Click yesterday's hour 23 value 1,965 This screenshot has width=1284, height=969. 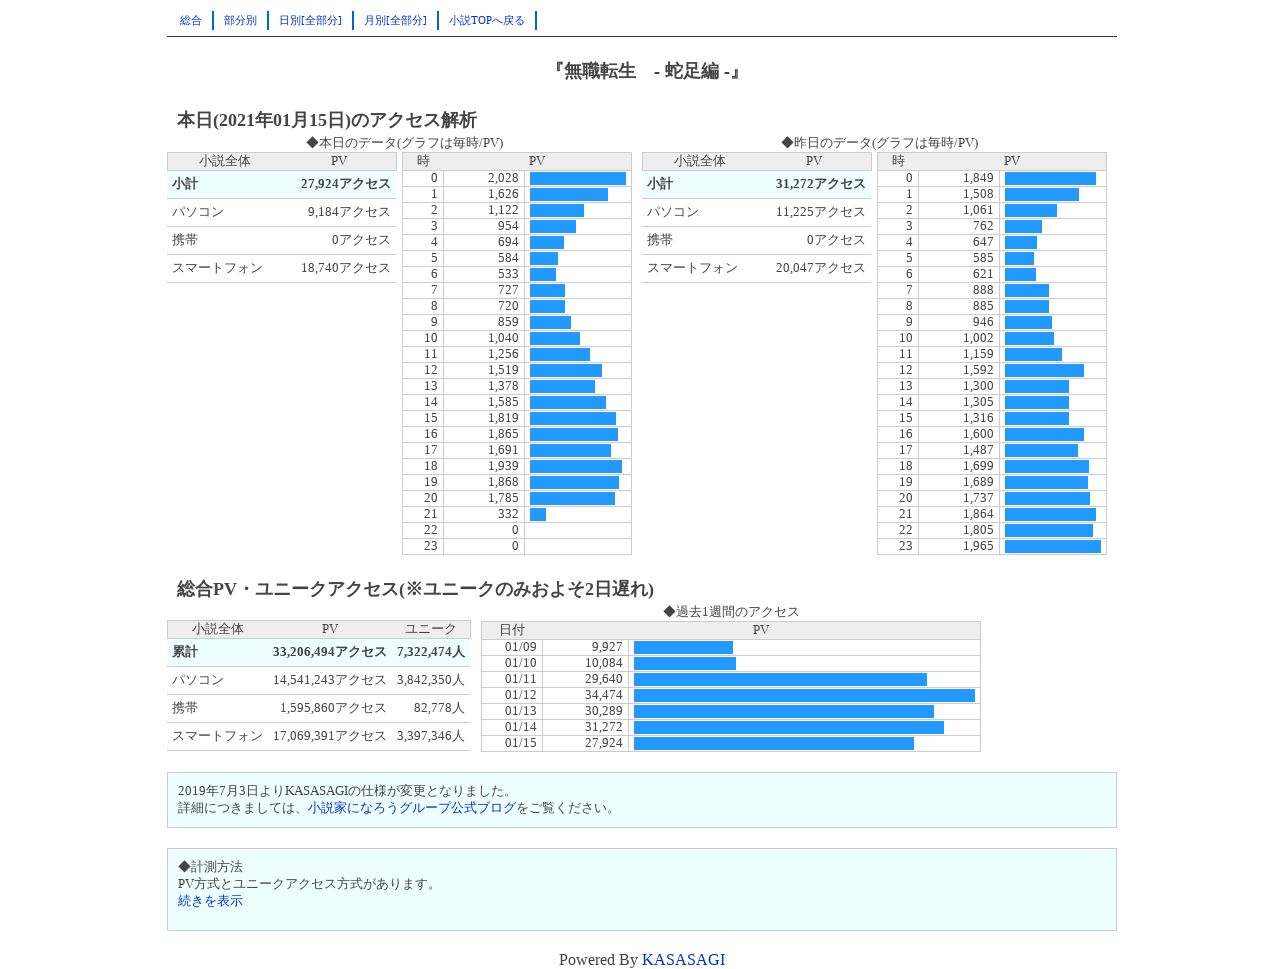pos(978,546)
